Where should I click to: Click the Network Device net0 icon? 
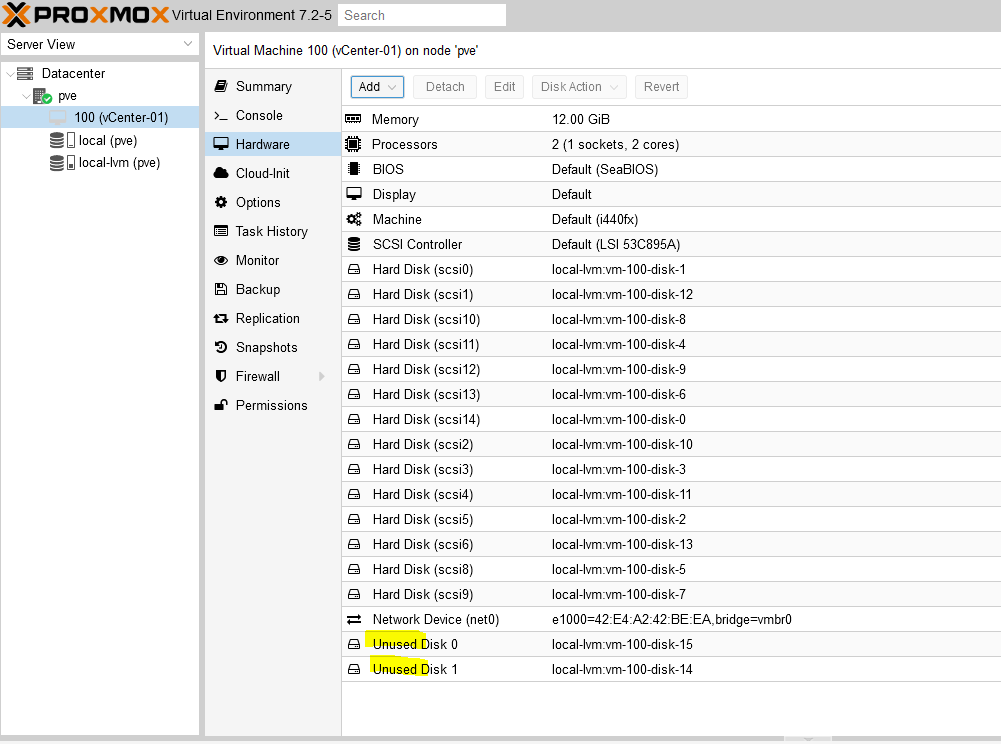(x=353, y=619)
